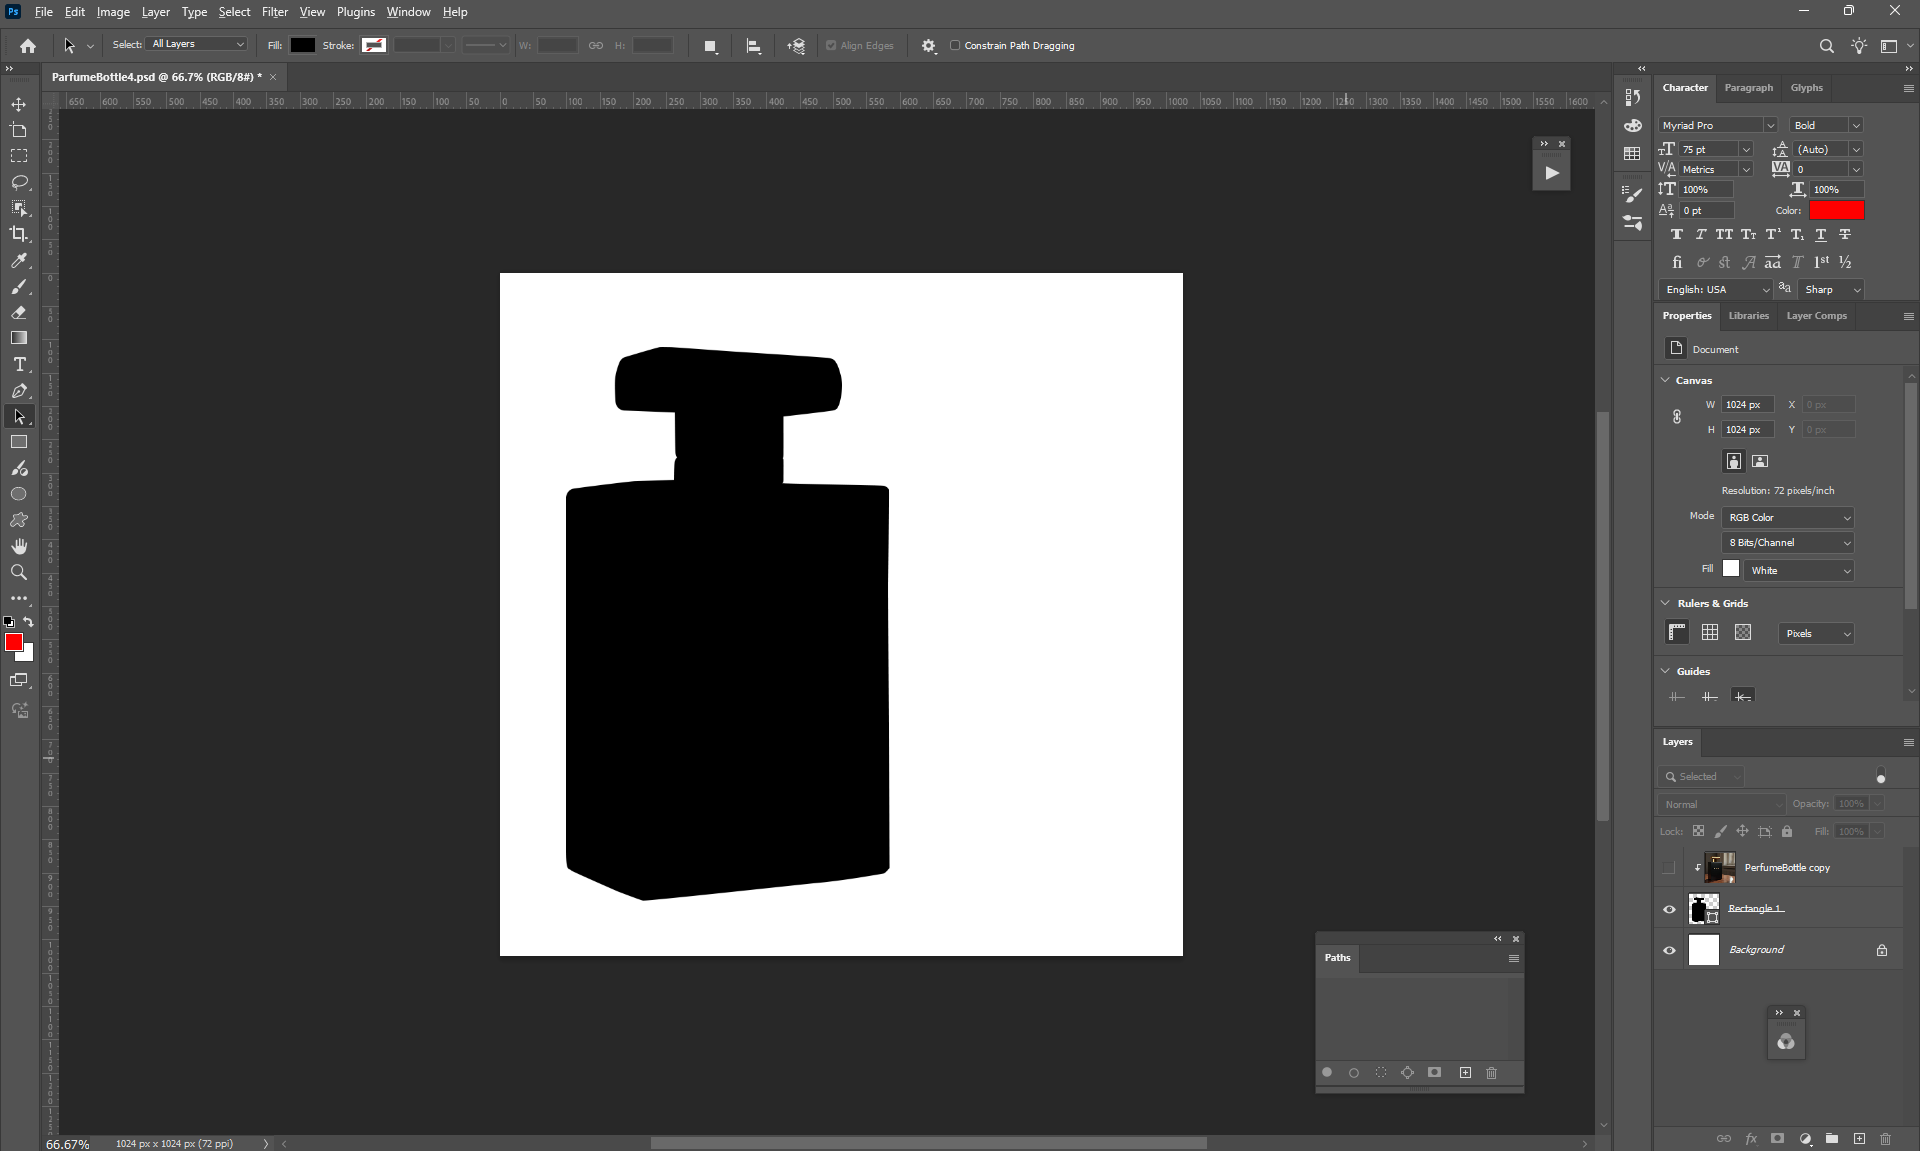Open the Filter menu

pos(274,12)
